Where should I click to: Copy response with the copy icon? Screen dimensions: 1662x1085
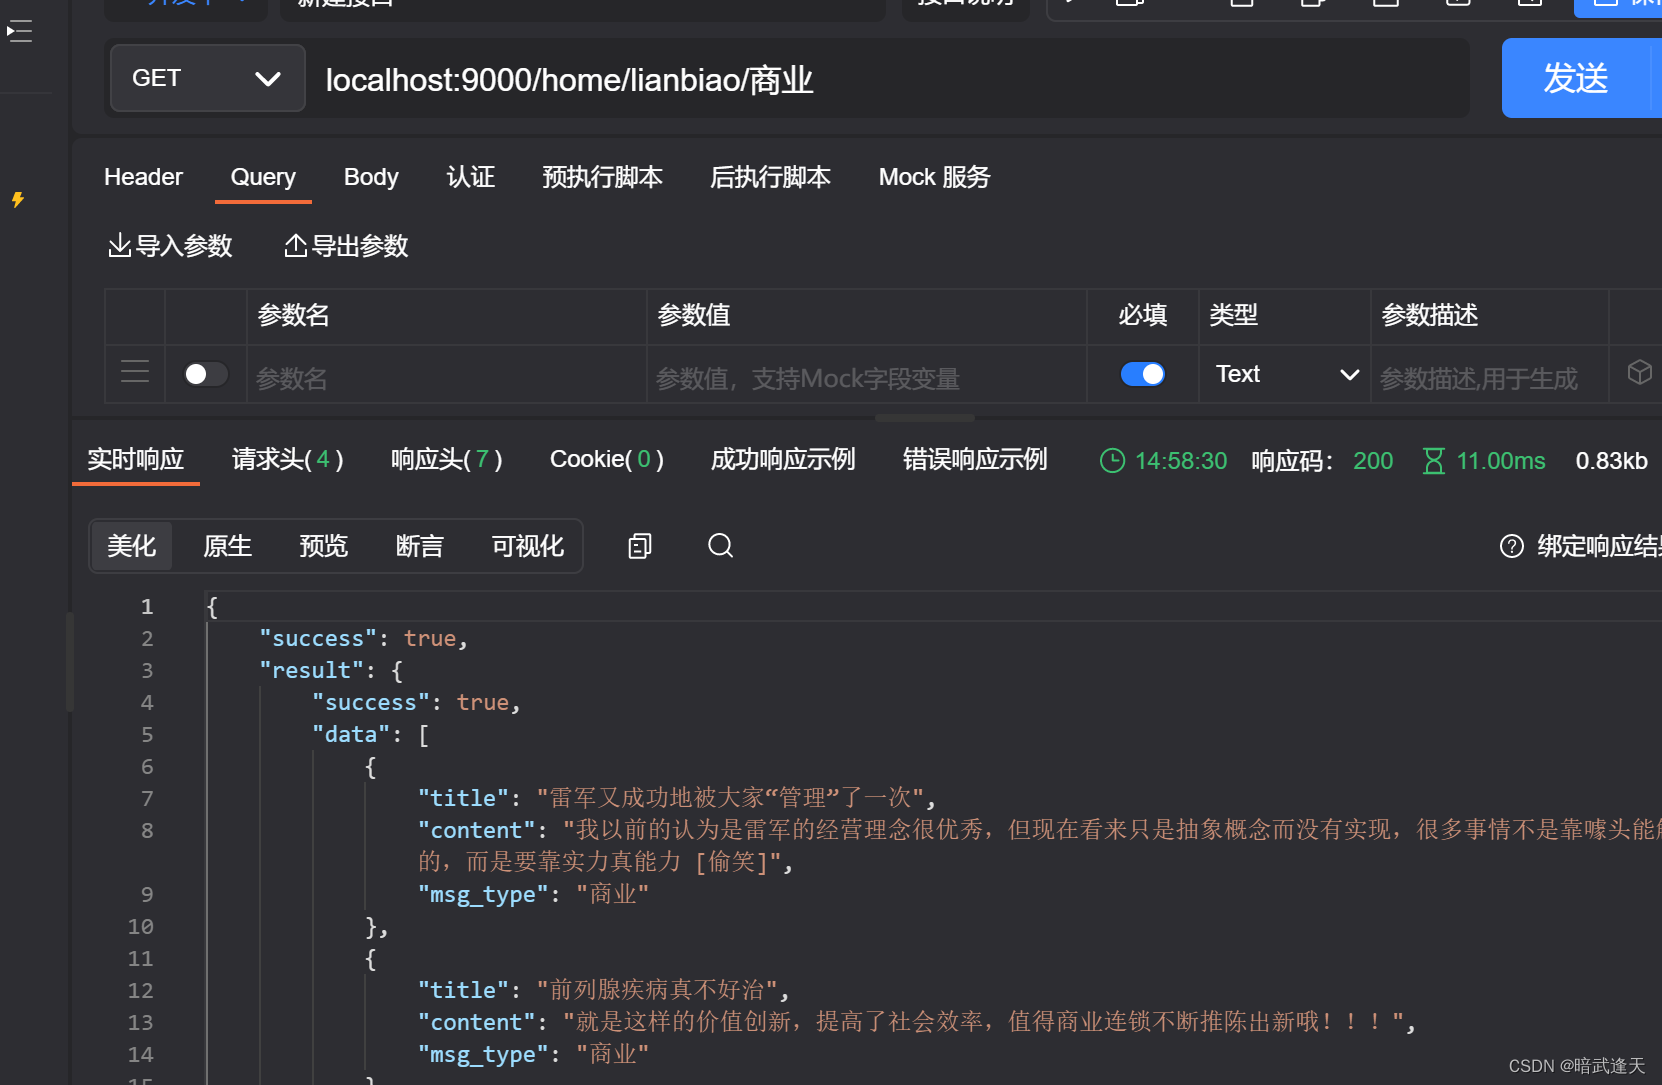(x=640, y=545)
